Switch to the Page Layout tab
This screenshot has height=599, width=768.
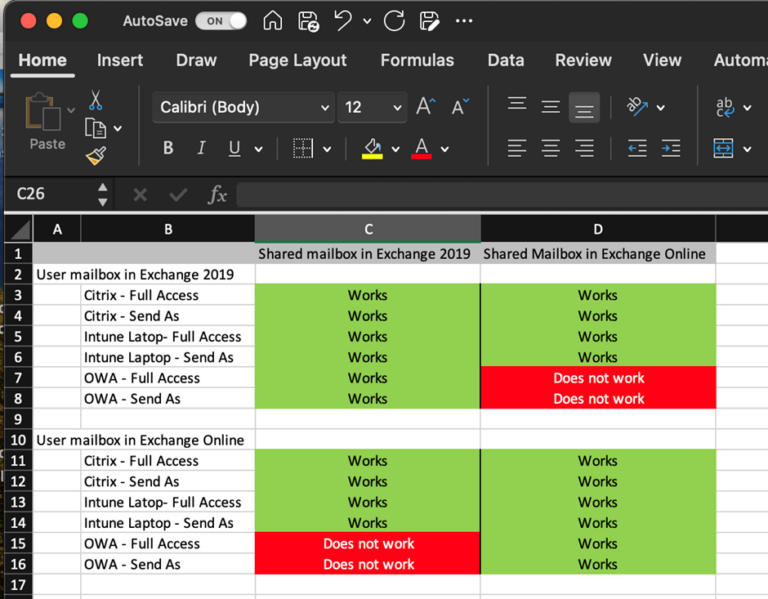coord(297,60)
